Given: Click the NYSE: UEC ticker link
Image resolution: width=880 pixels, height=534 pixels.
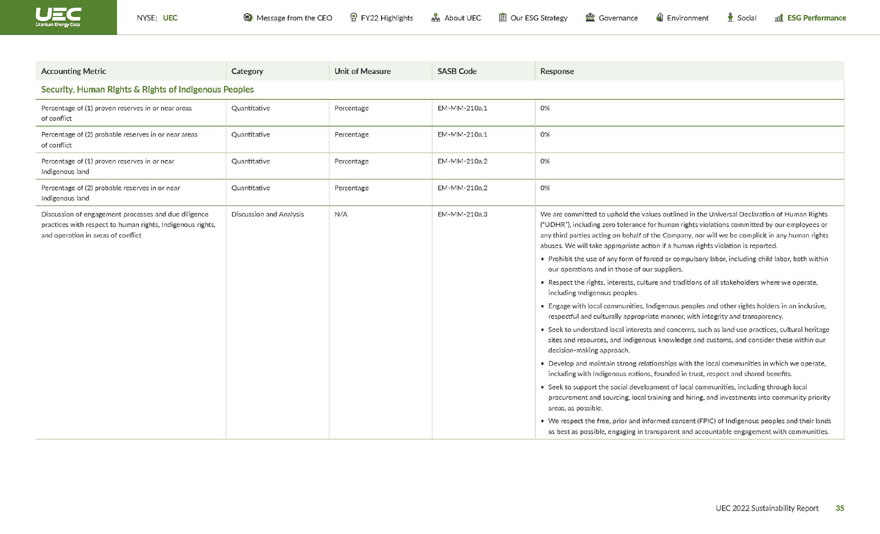Looking at the screenshot, I should pos(157,18).
